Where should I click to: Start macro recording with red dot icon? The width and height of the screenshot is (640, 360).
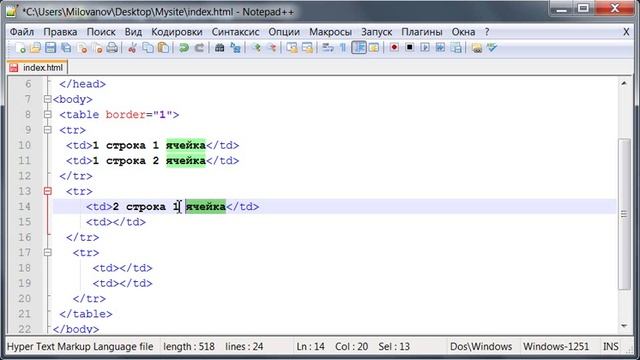[x=394, y=48]
